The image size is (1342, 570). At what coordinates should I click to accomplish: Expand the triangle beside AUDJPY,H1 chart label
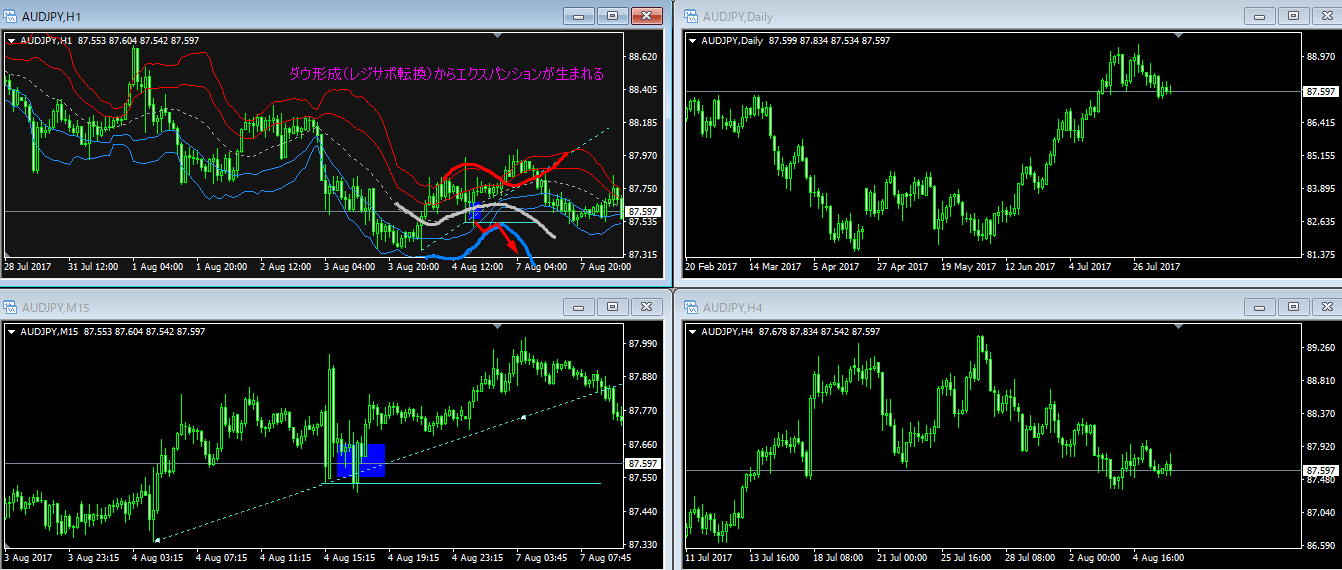click(11, 41)
